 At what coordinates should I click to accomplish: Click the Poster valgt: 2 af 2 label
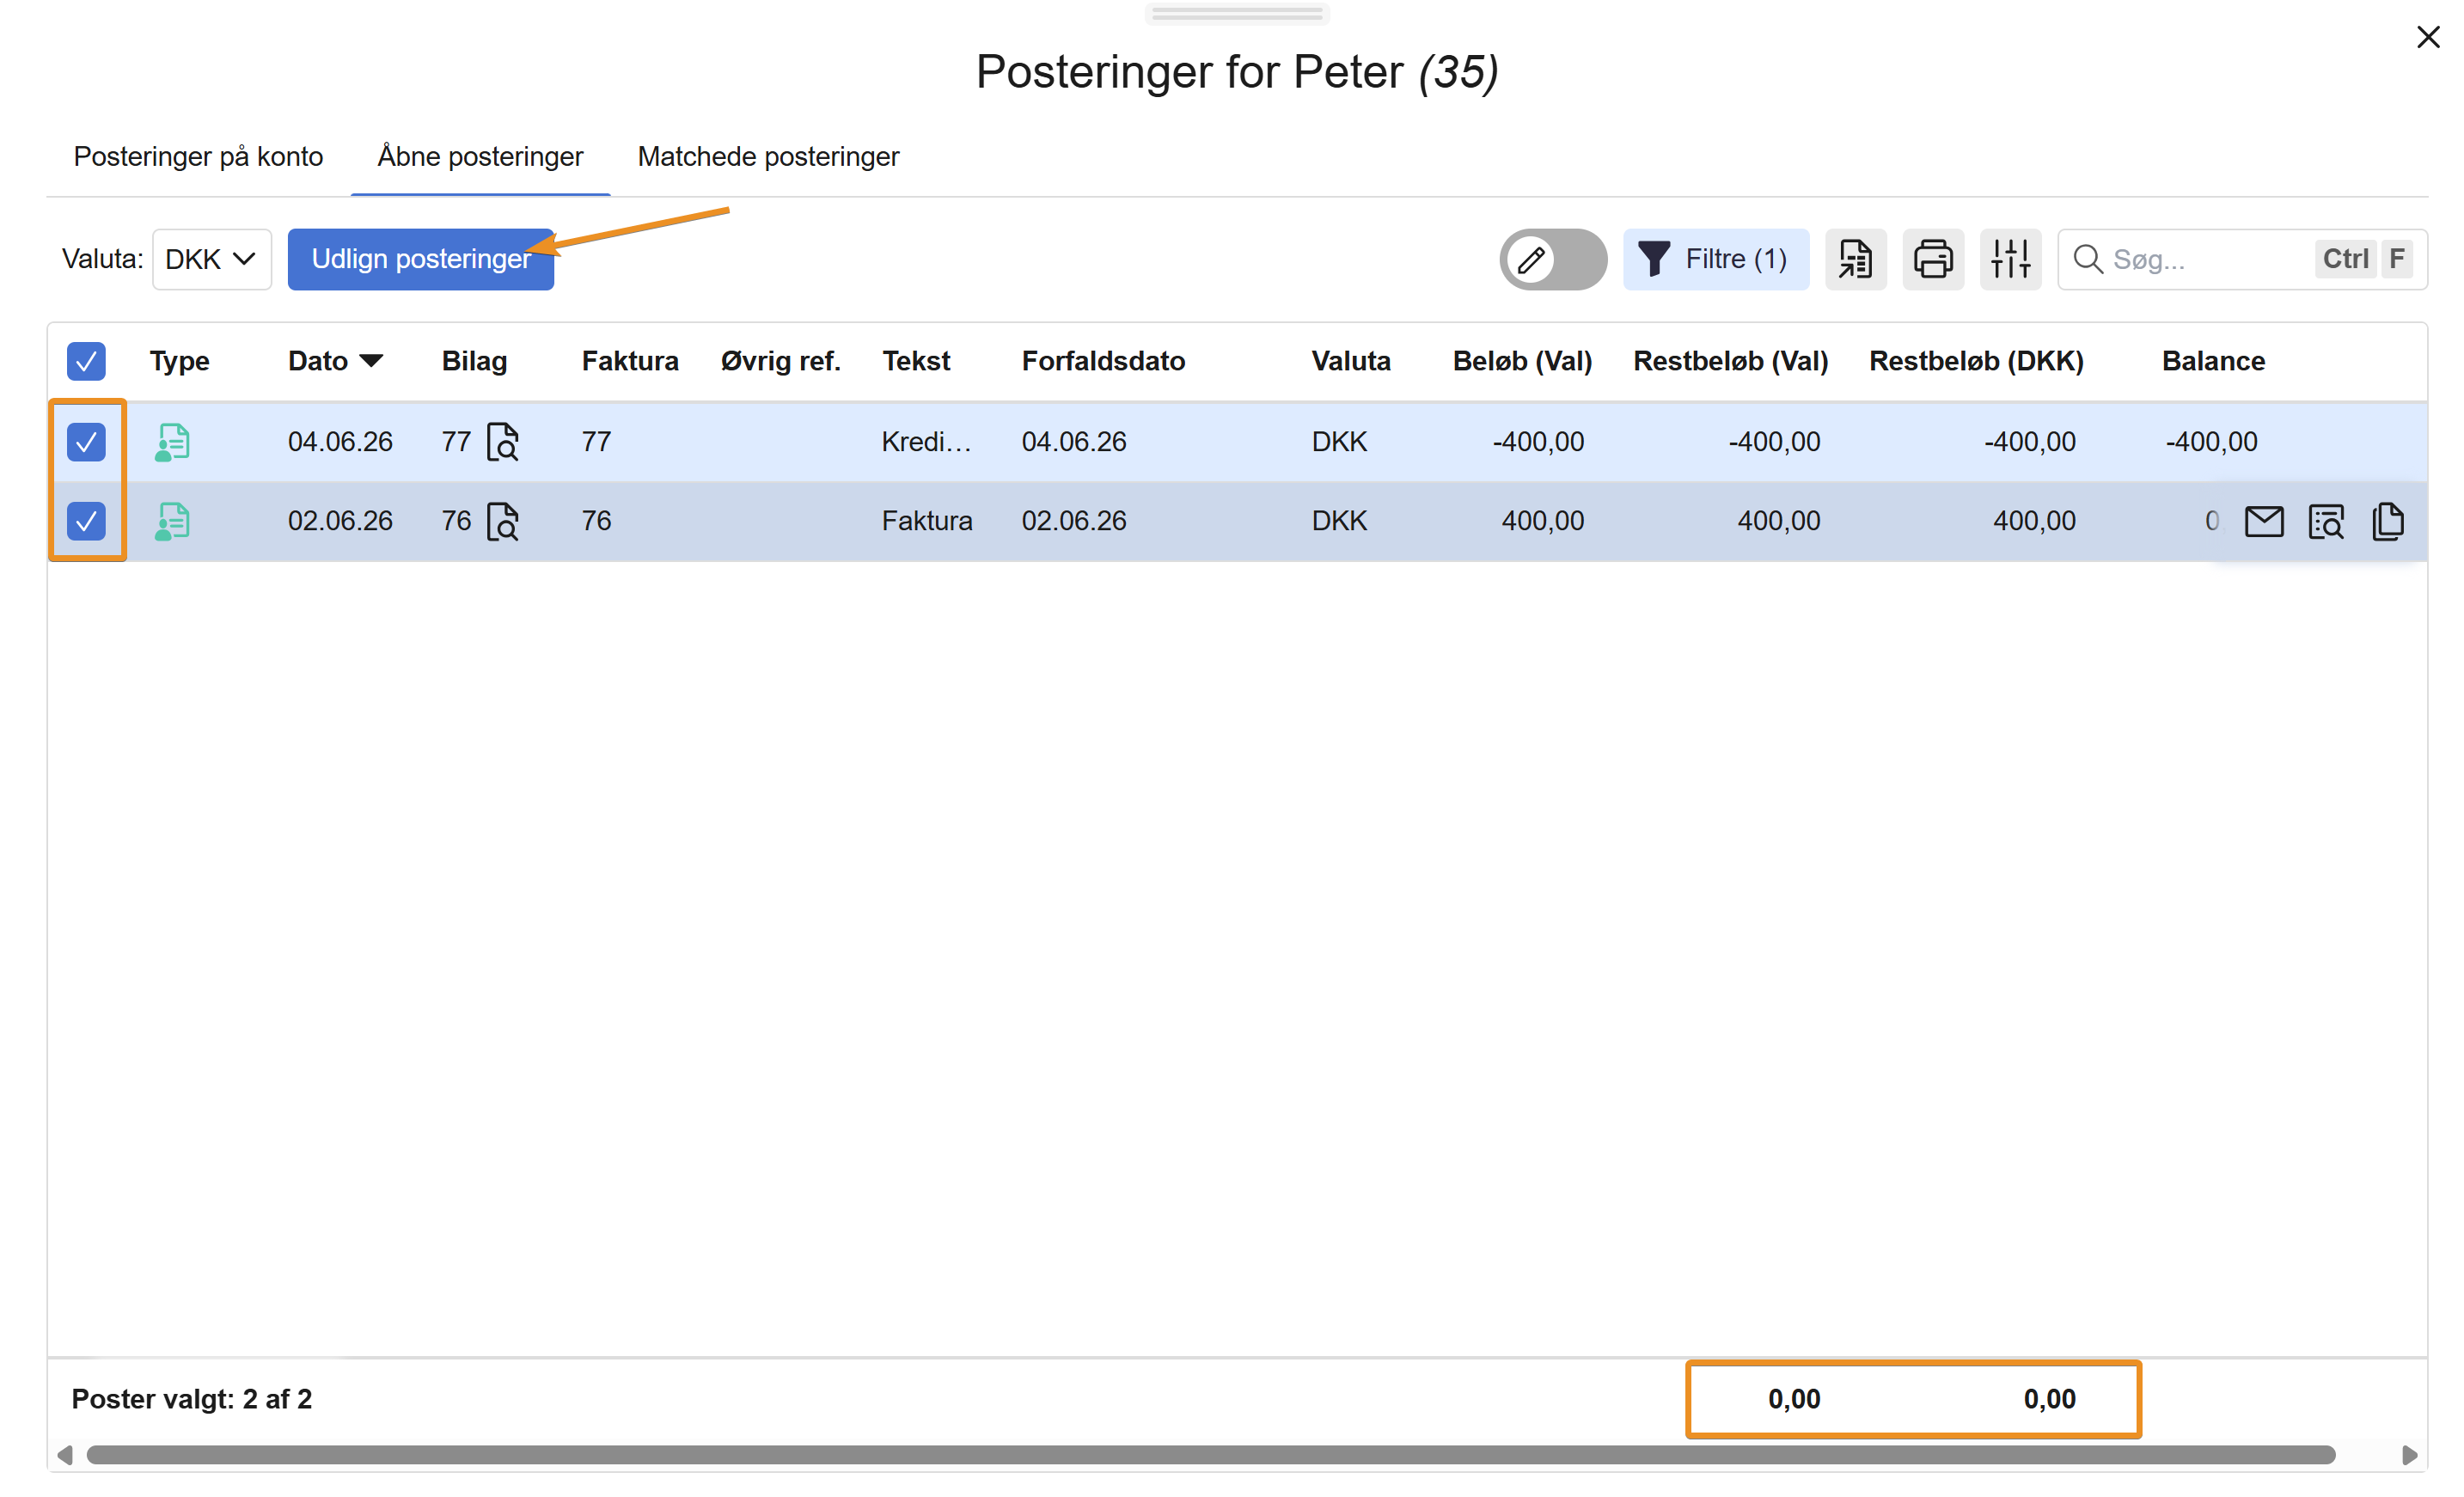click(192, 1399)
